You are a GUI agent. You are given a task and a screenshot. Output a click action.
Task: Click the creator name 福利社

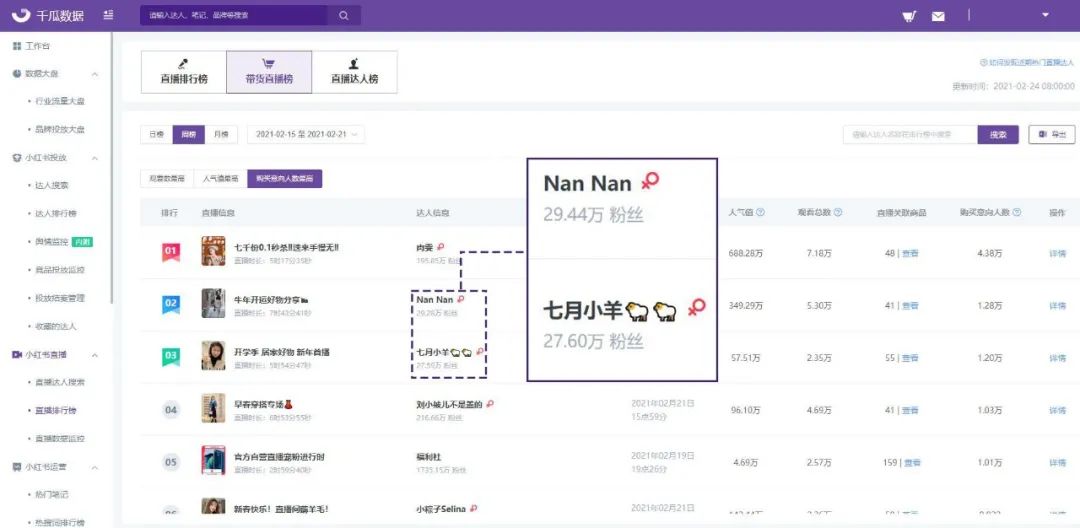tap(428, 457)
